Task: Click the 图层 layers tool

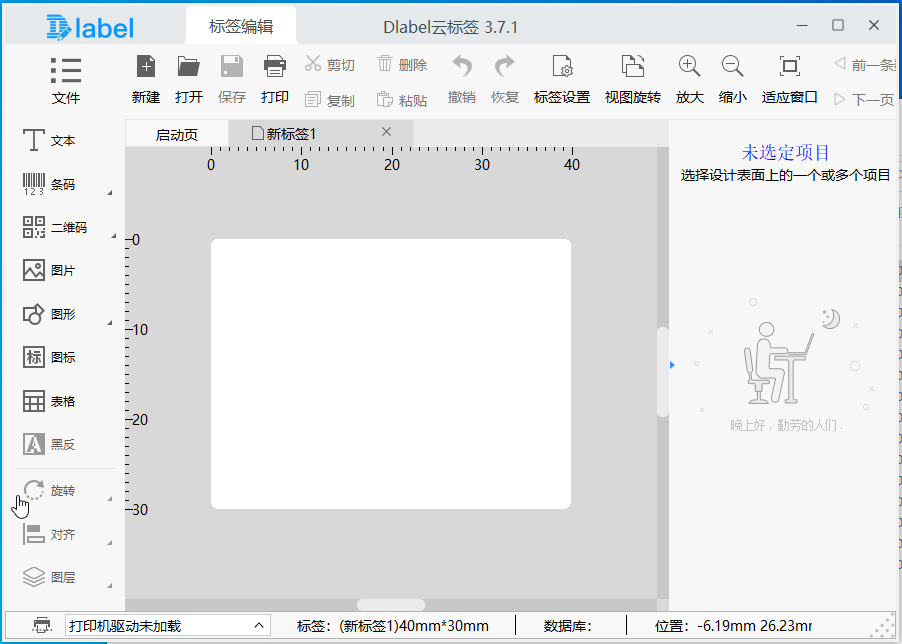Action: click(x=49, y=577)
